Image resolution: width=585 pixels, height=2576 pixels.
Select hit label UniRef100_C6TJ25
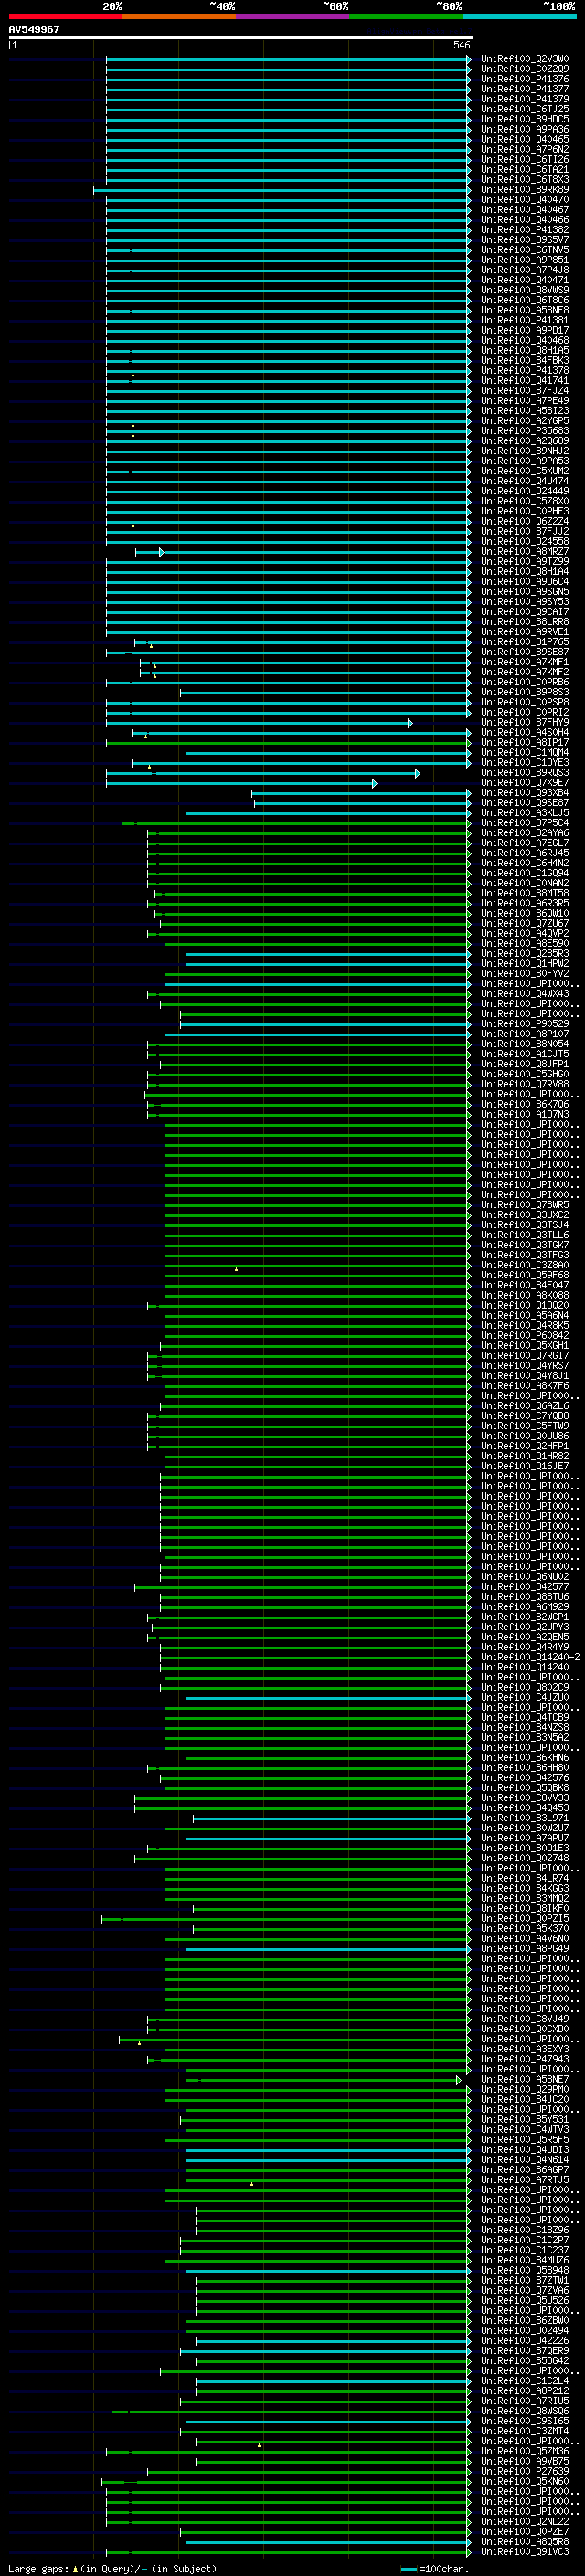(x=525, y=109)
